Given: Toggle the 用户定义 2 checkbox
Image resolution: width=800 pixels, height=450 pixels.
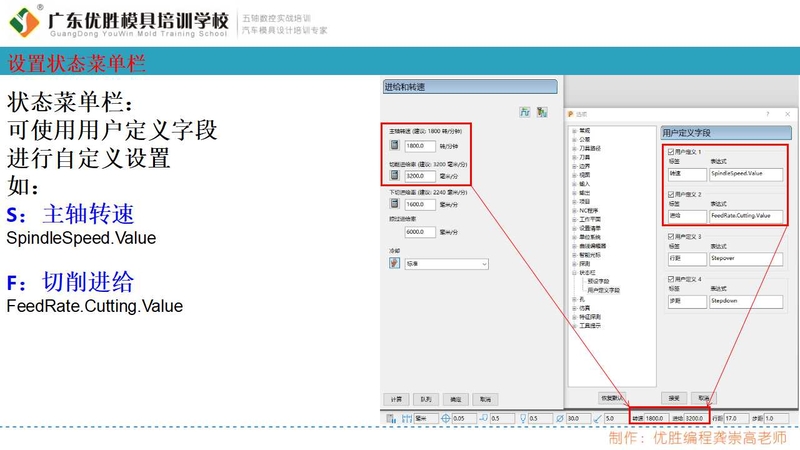Looking at the screenshot, I should coord(671,194).
